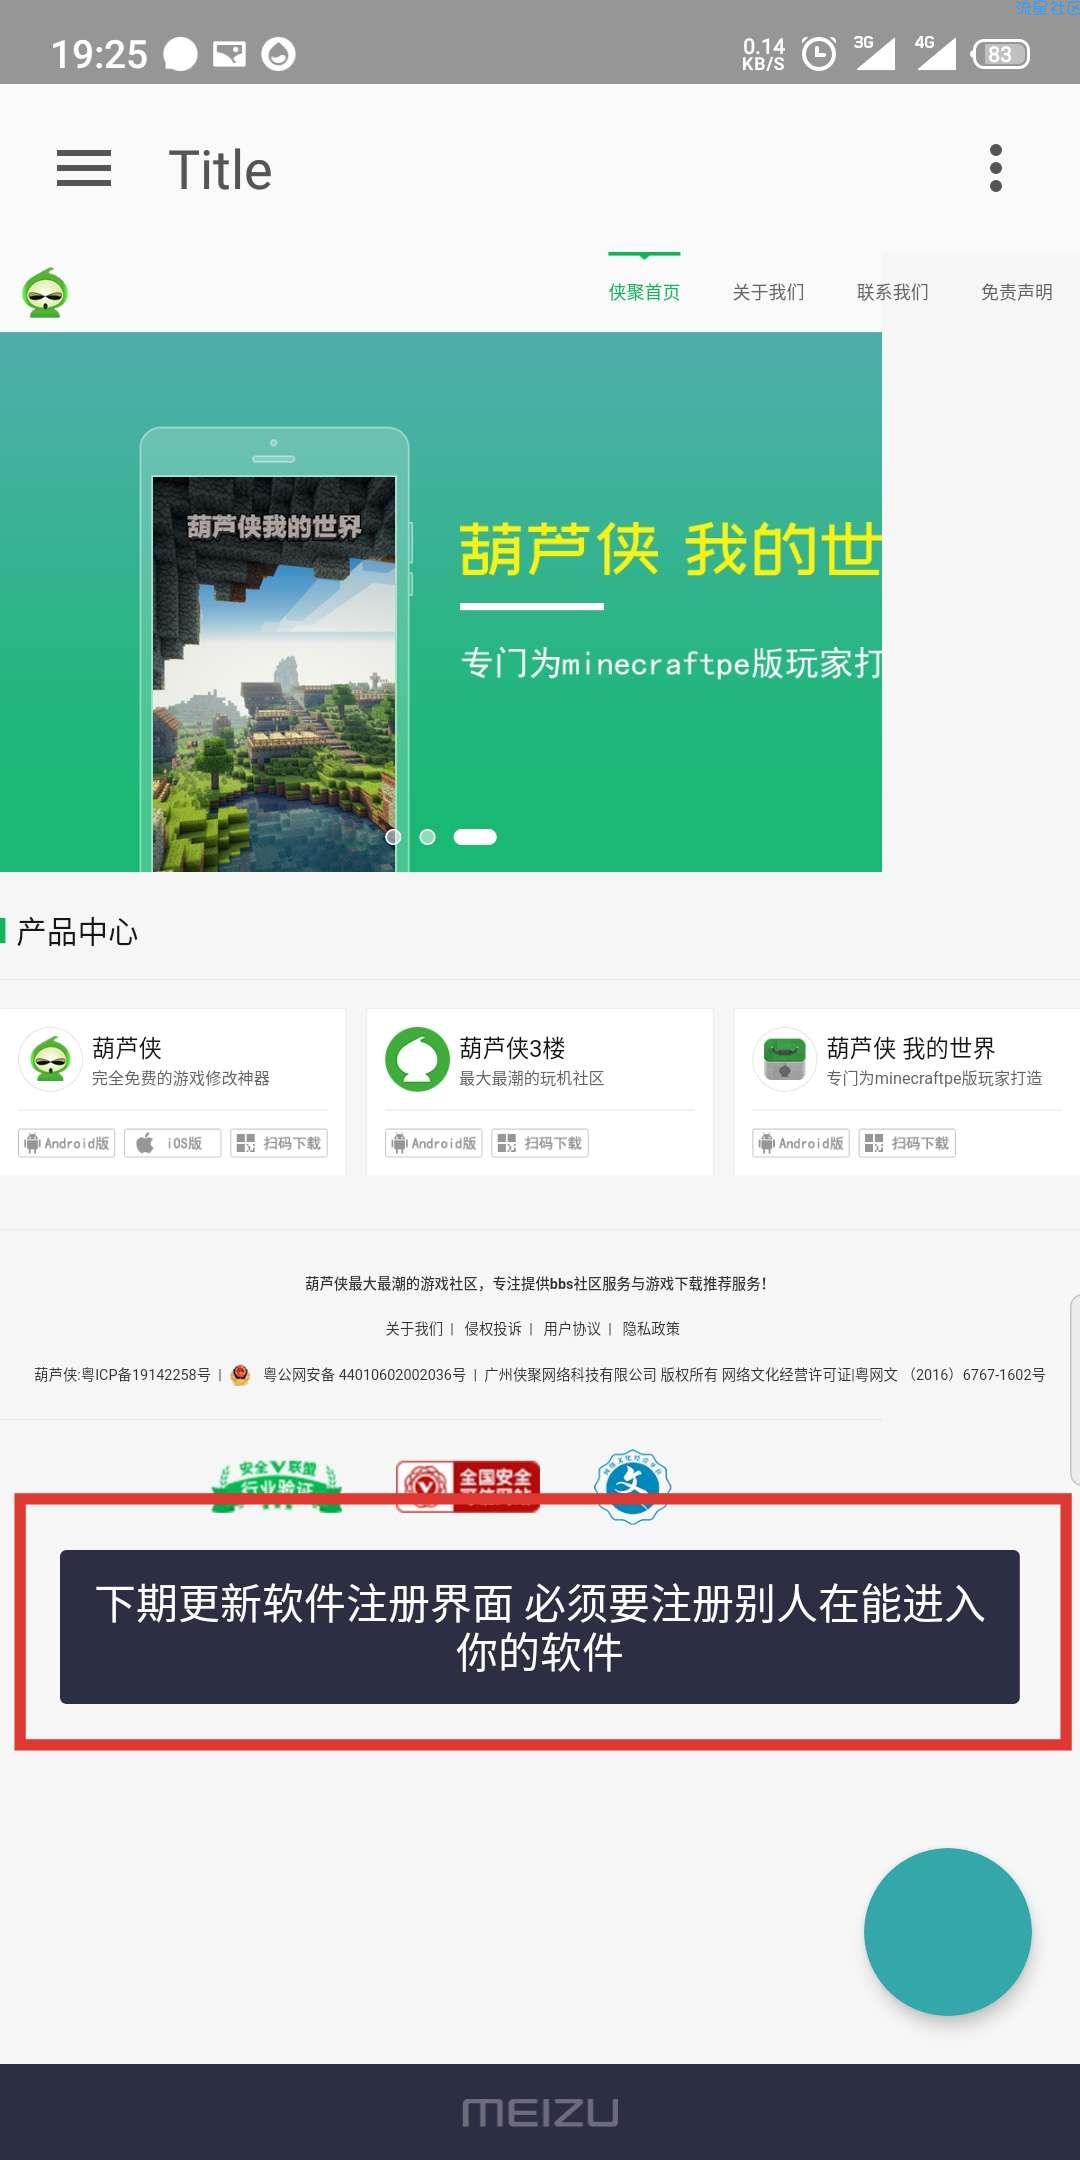
Task: Select the first round carousel dot
Action: click(x=394, y=837)
